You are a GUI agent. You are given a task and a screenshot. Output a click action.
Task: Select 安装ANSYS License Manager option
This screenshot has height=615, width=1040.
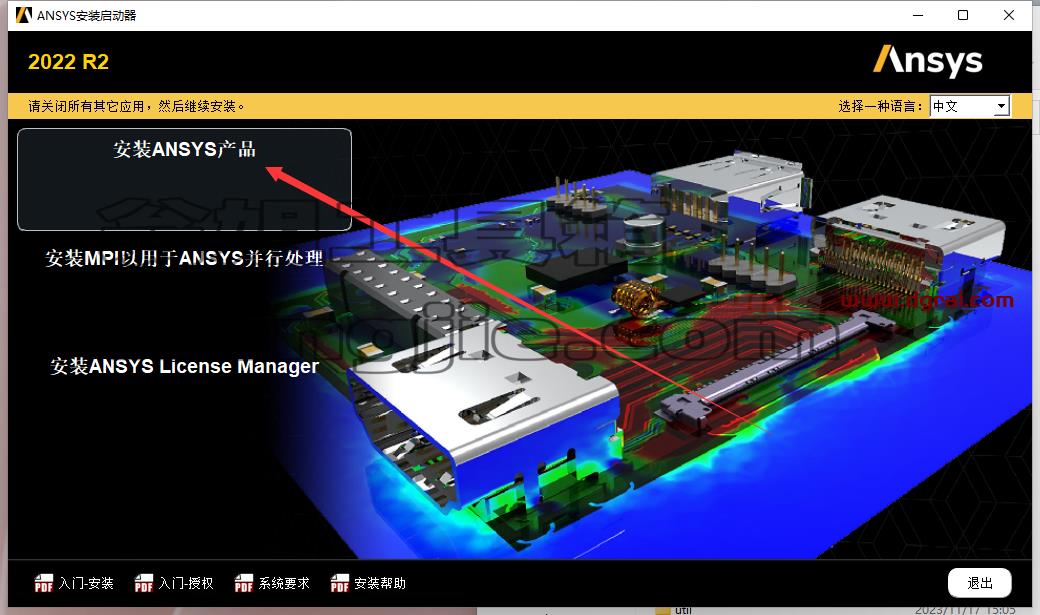click(x=184, y=366)
